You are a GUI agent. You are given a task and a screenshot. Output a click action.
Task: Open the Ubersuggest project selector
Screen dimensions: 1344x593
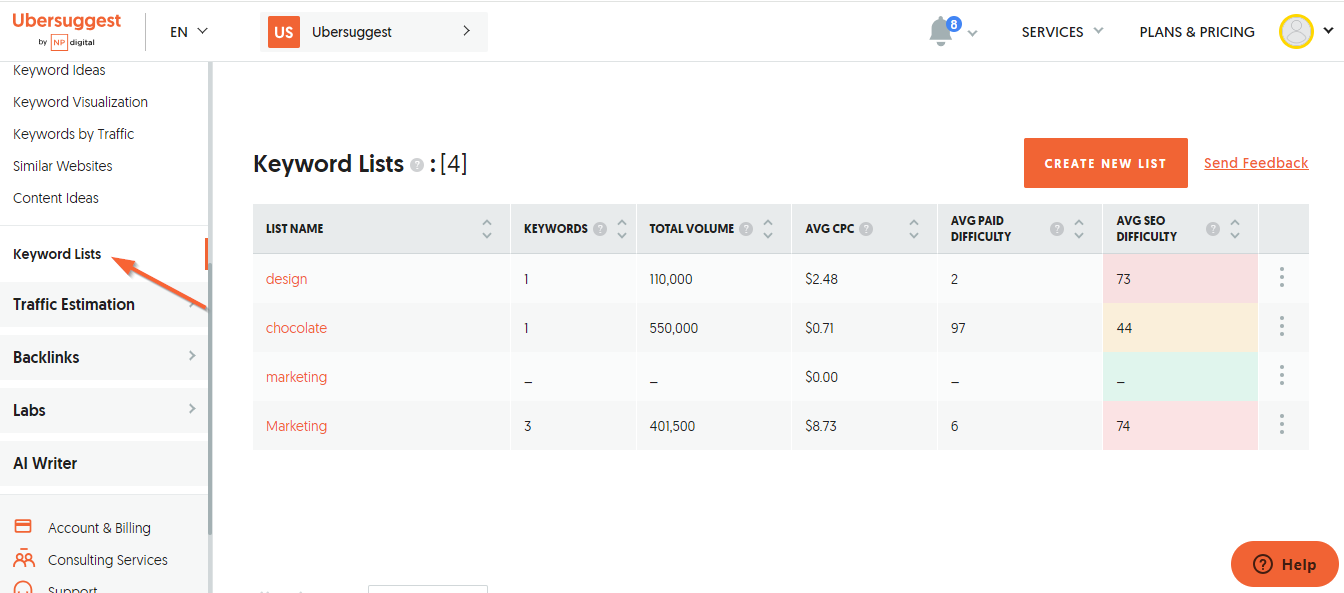pyautogui.click(x=374, y=32)
